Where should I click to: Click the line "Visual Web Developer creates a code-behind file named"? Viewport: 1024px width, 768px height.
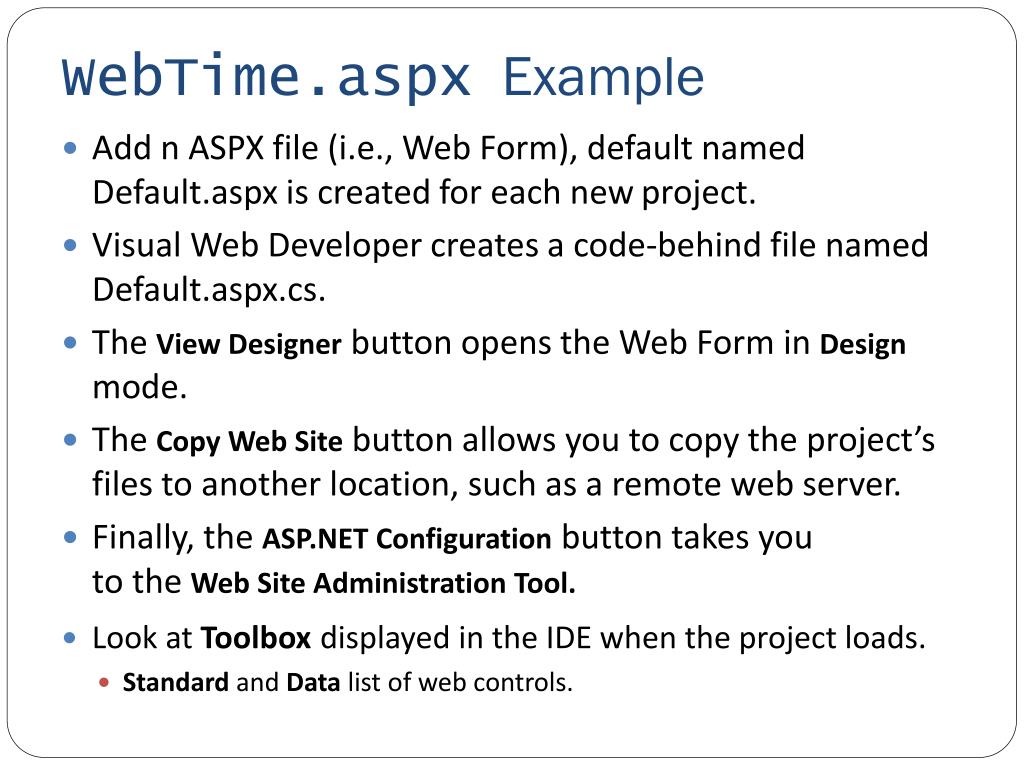point(510,246)
